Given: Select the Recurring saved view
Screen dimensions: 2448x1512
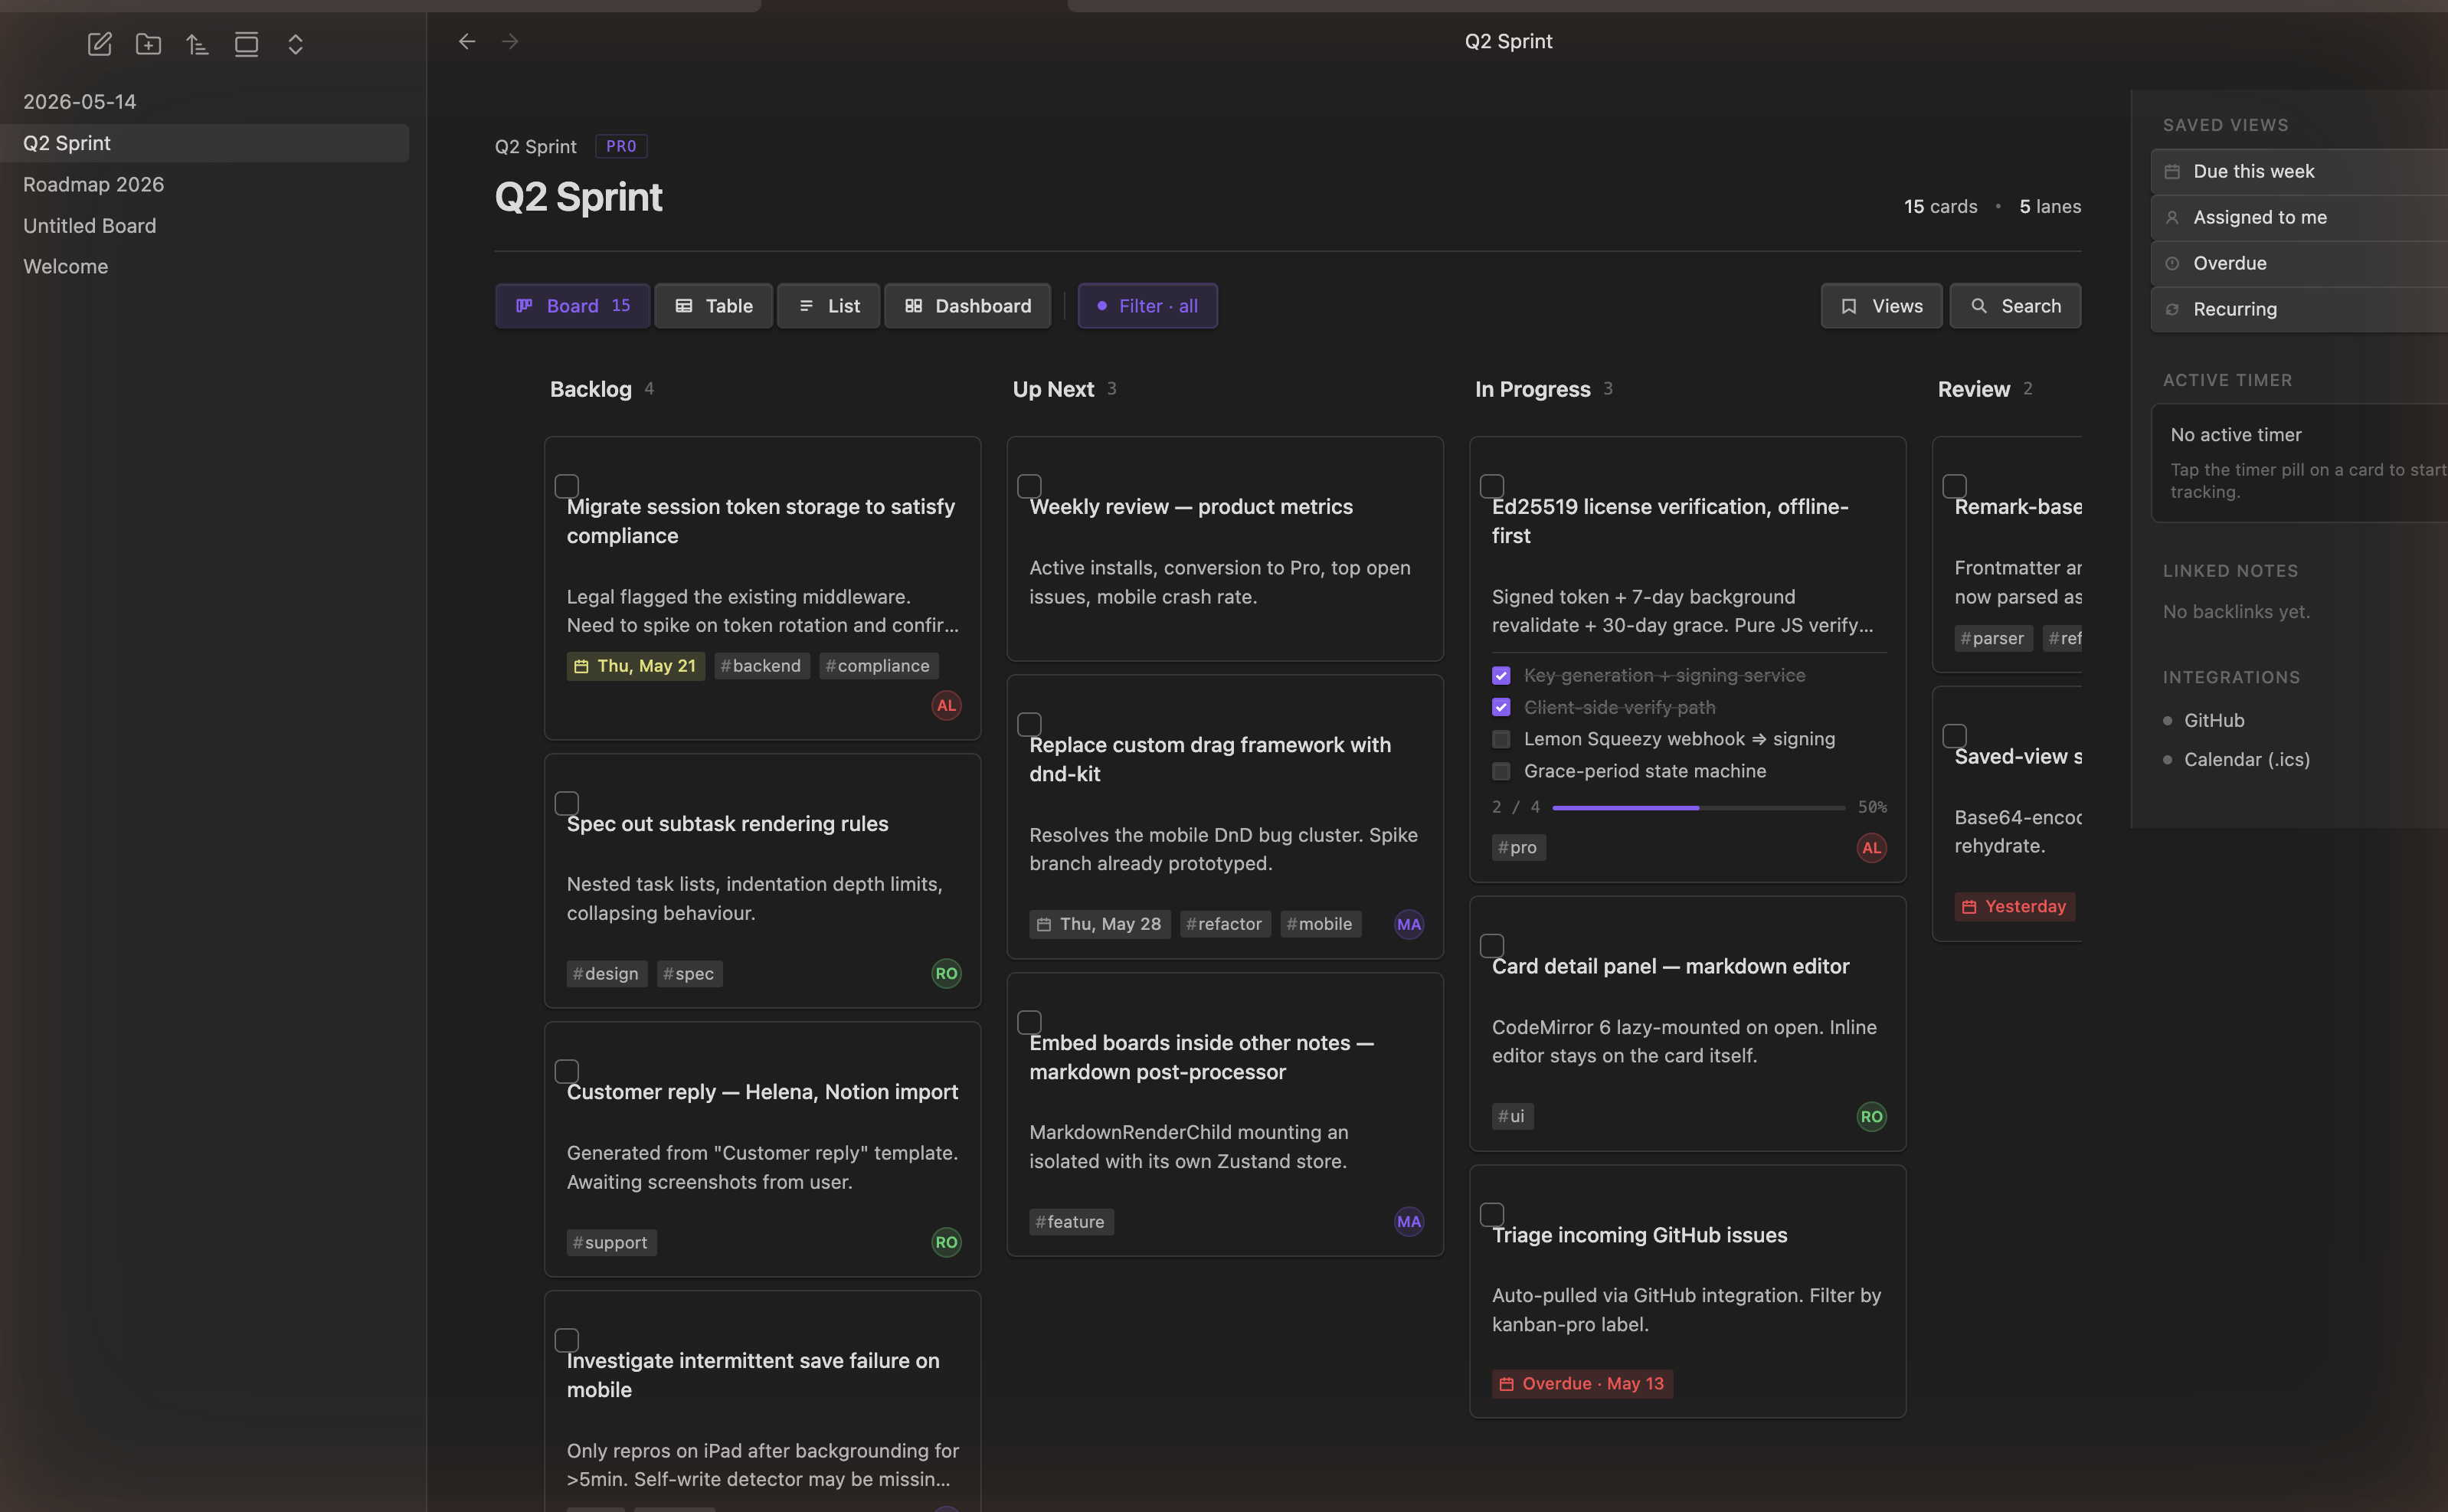Looking at the screenshot, I should point(2299,309).
